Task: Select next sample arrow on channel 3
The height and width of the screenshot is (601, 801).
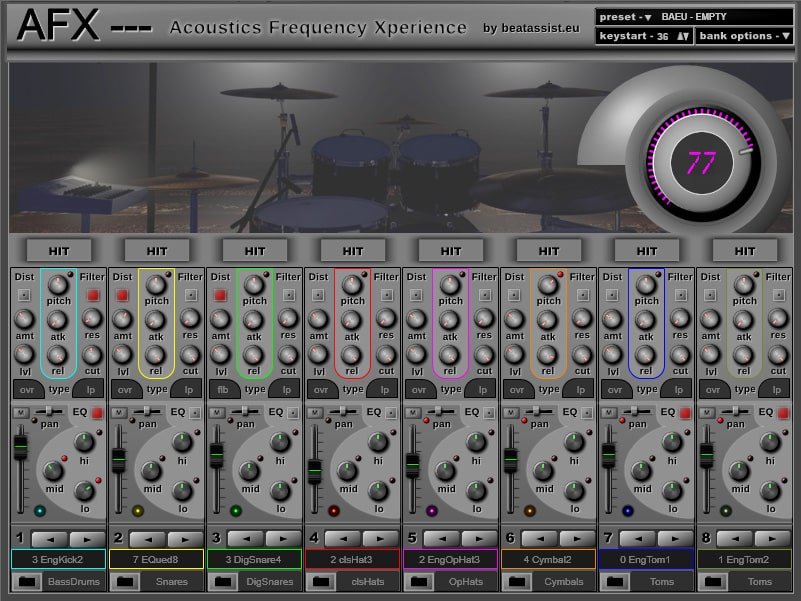Action: pos(283,539)
